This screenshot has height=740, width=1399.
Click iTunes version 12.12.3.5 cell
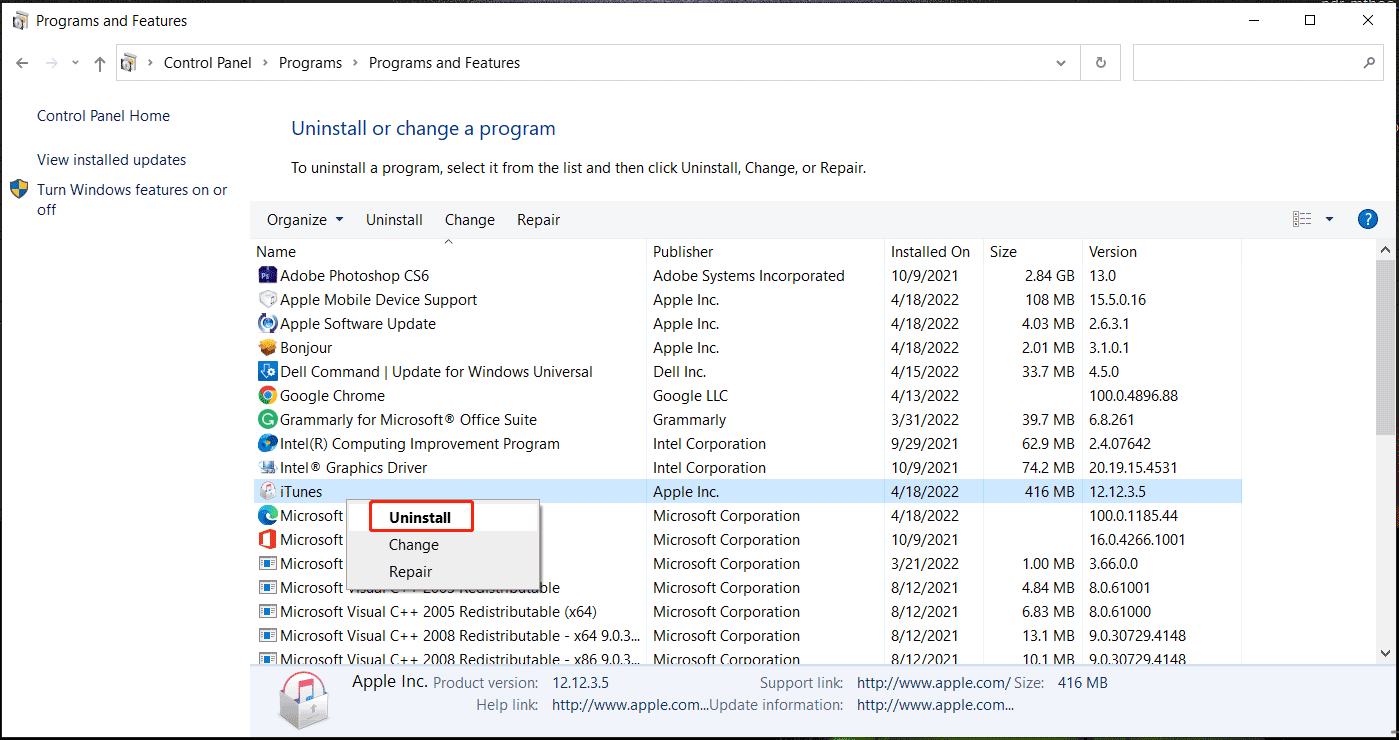[1118, 491]
